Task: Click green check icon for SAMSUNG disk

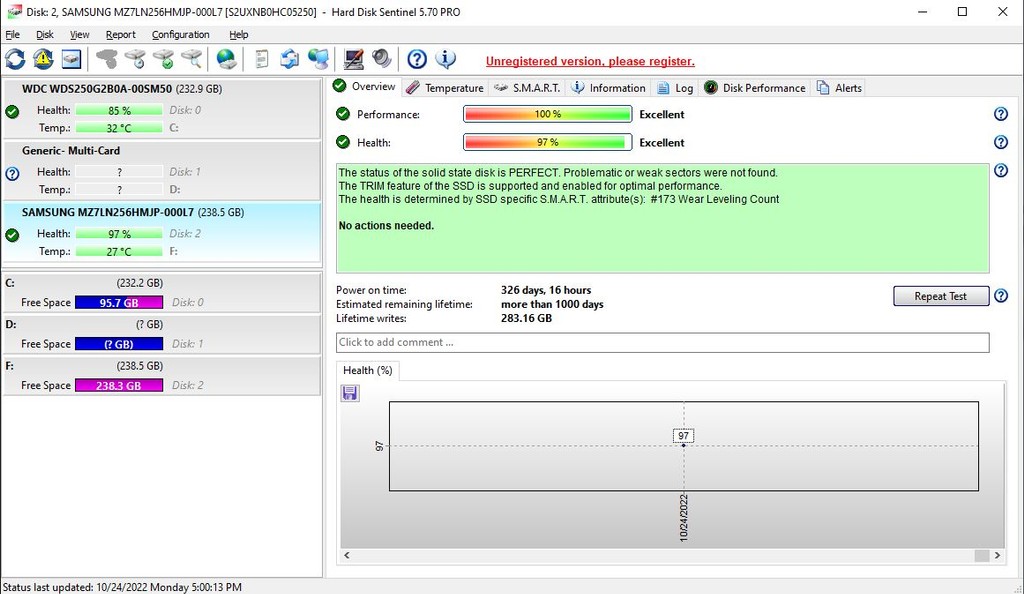Action: 12,235
